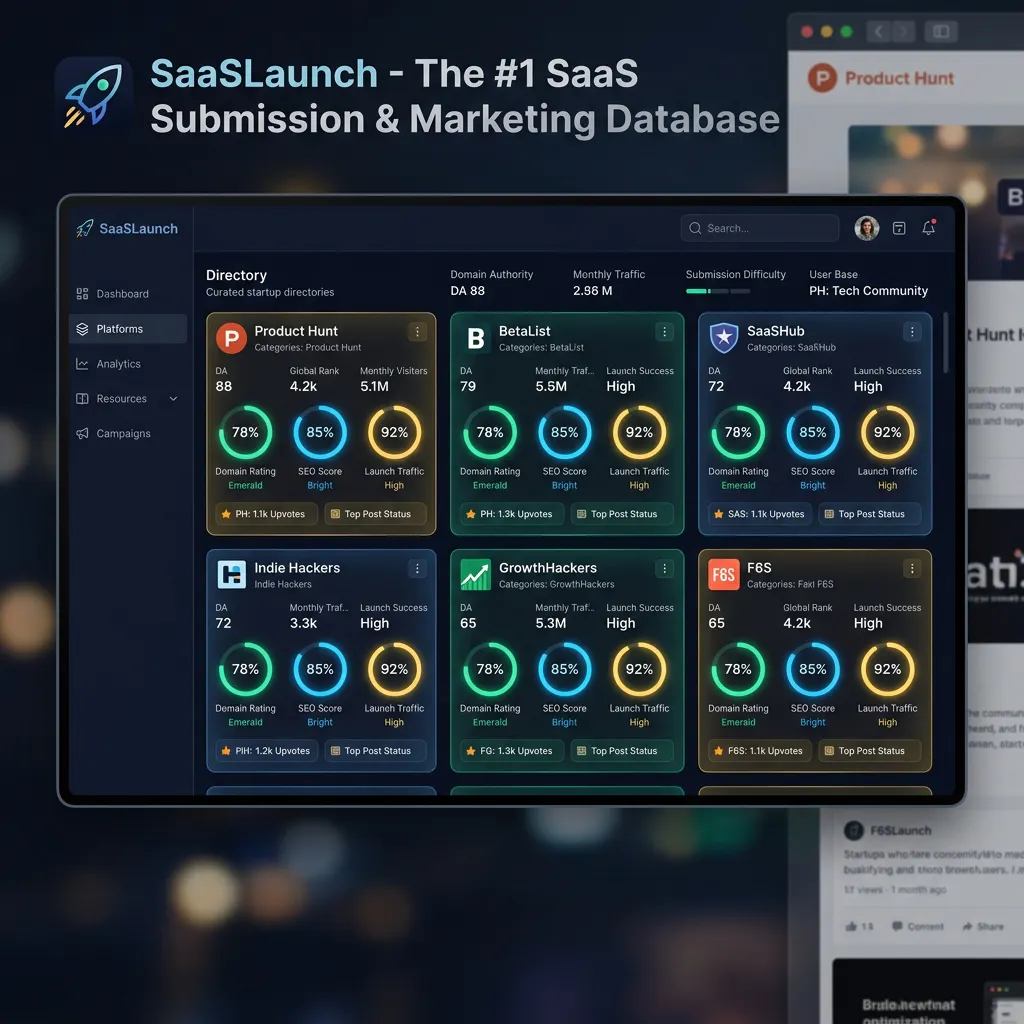Click Top Post Status on GrowthHackers card
This screenshot has height=1024, width=1024.
pos(622,751)
